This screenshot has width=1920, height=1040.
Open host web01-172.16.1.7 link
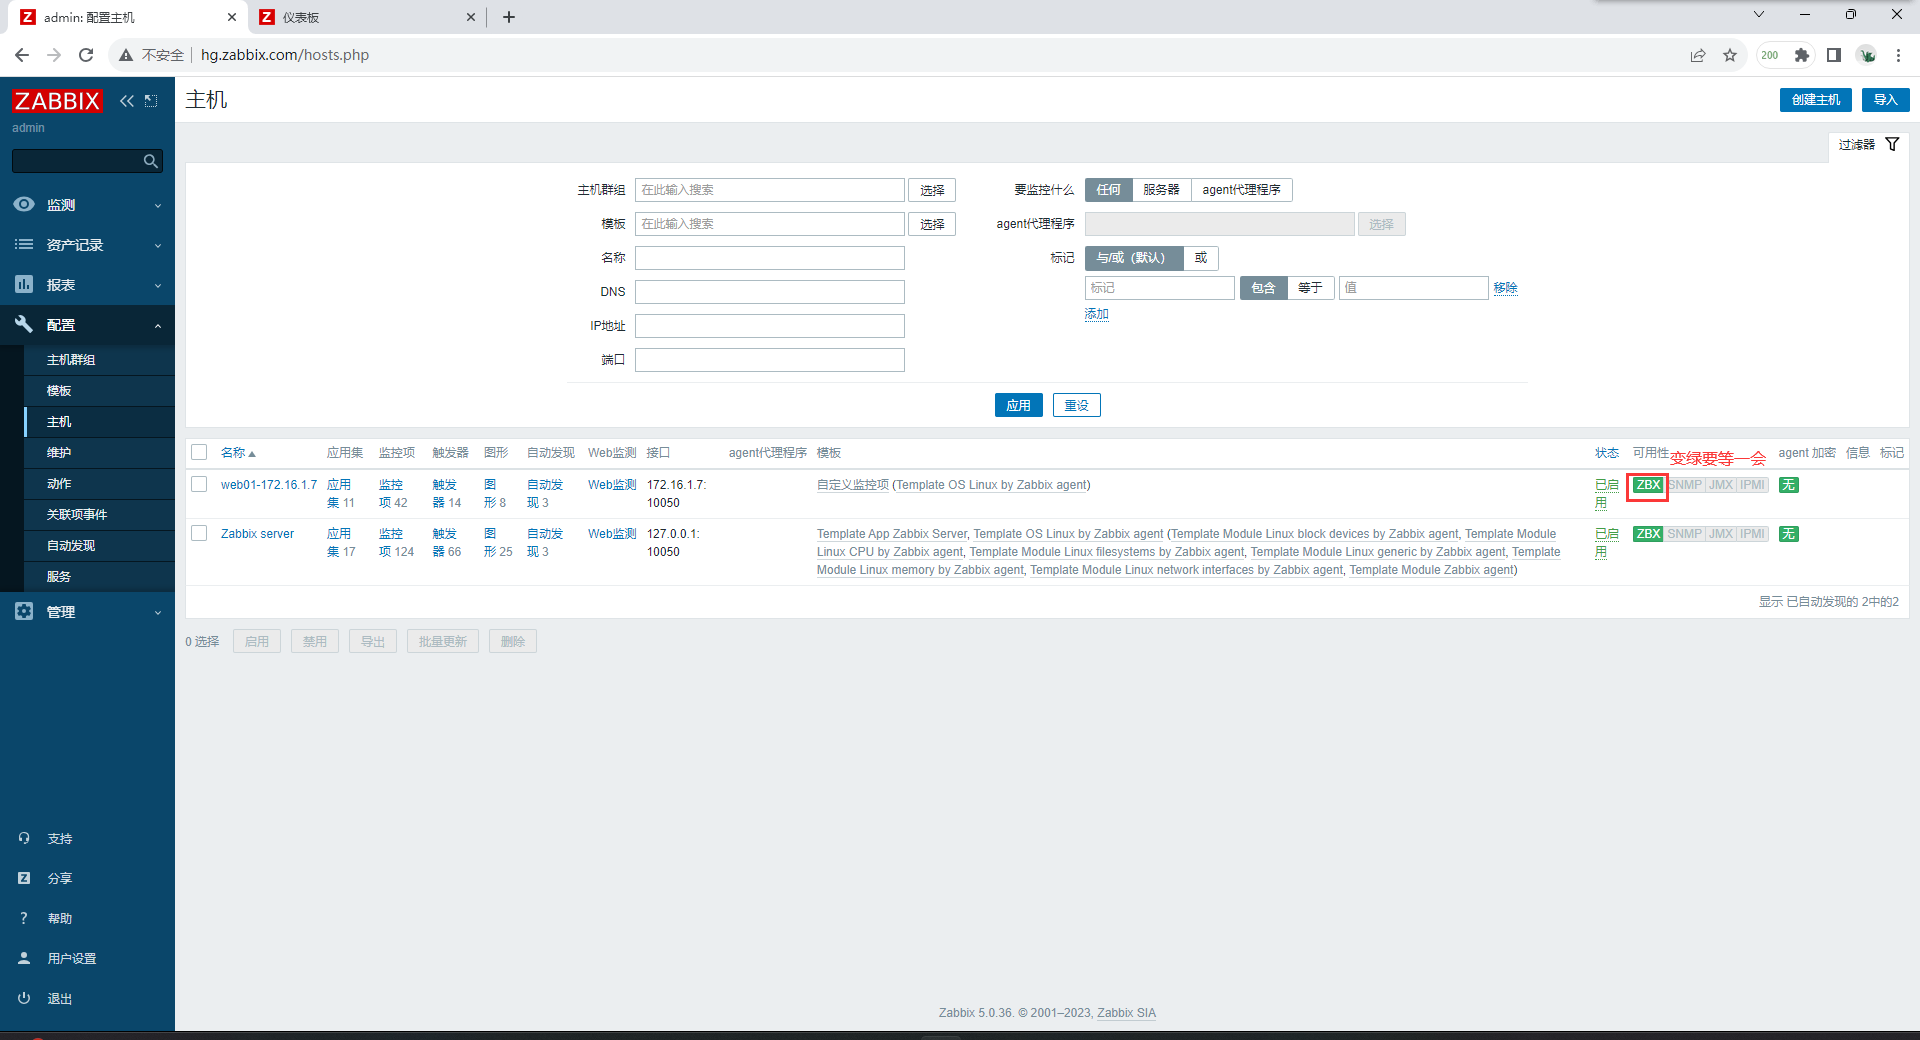(268, 485)
